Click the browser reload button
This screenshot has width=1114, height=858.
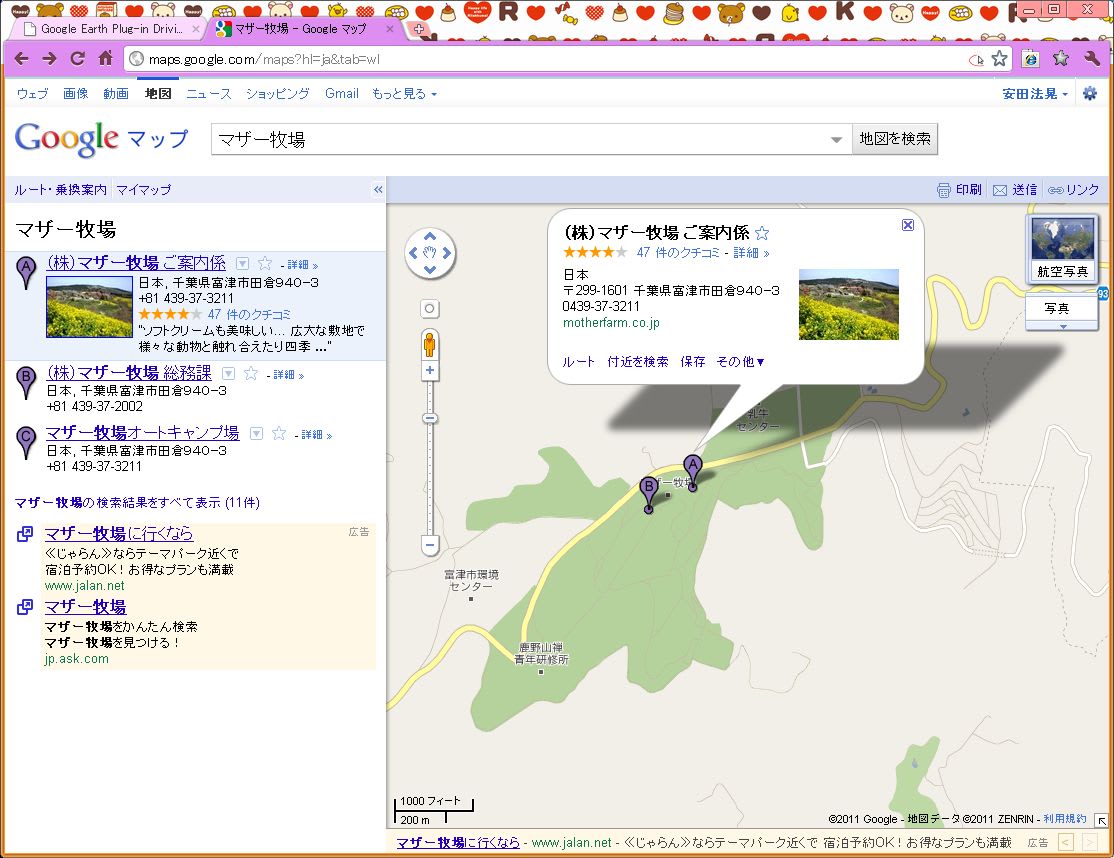(77, 58)
